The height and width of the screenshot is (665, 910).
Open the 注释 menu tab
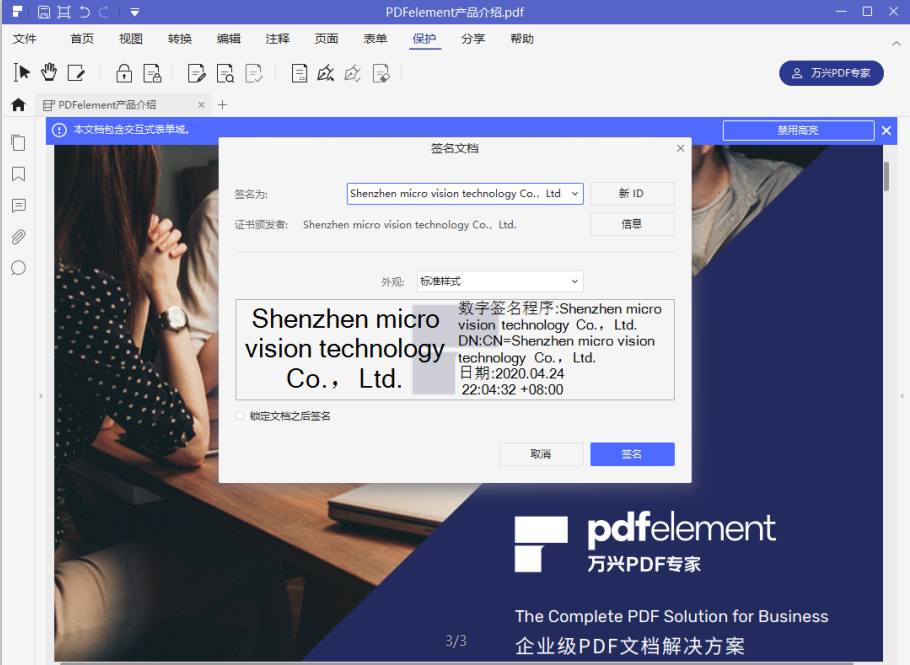pyautogui.click(x=277, y=39)
